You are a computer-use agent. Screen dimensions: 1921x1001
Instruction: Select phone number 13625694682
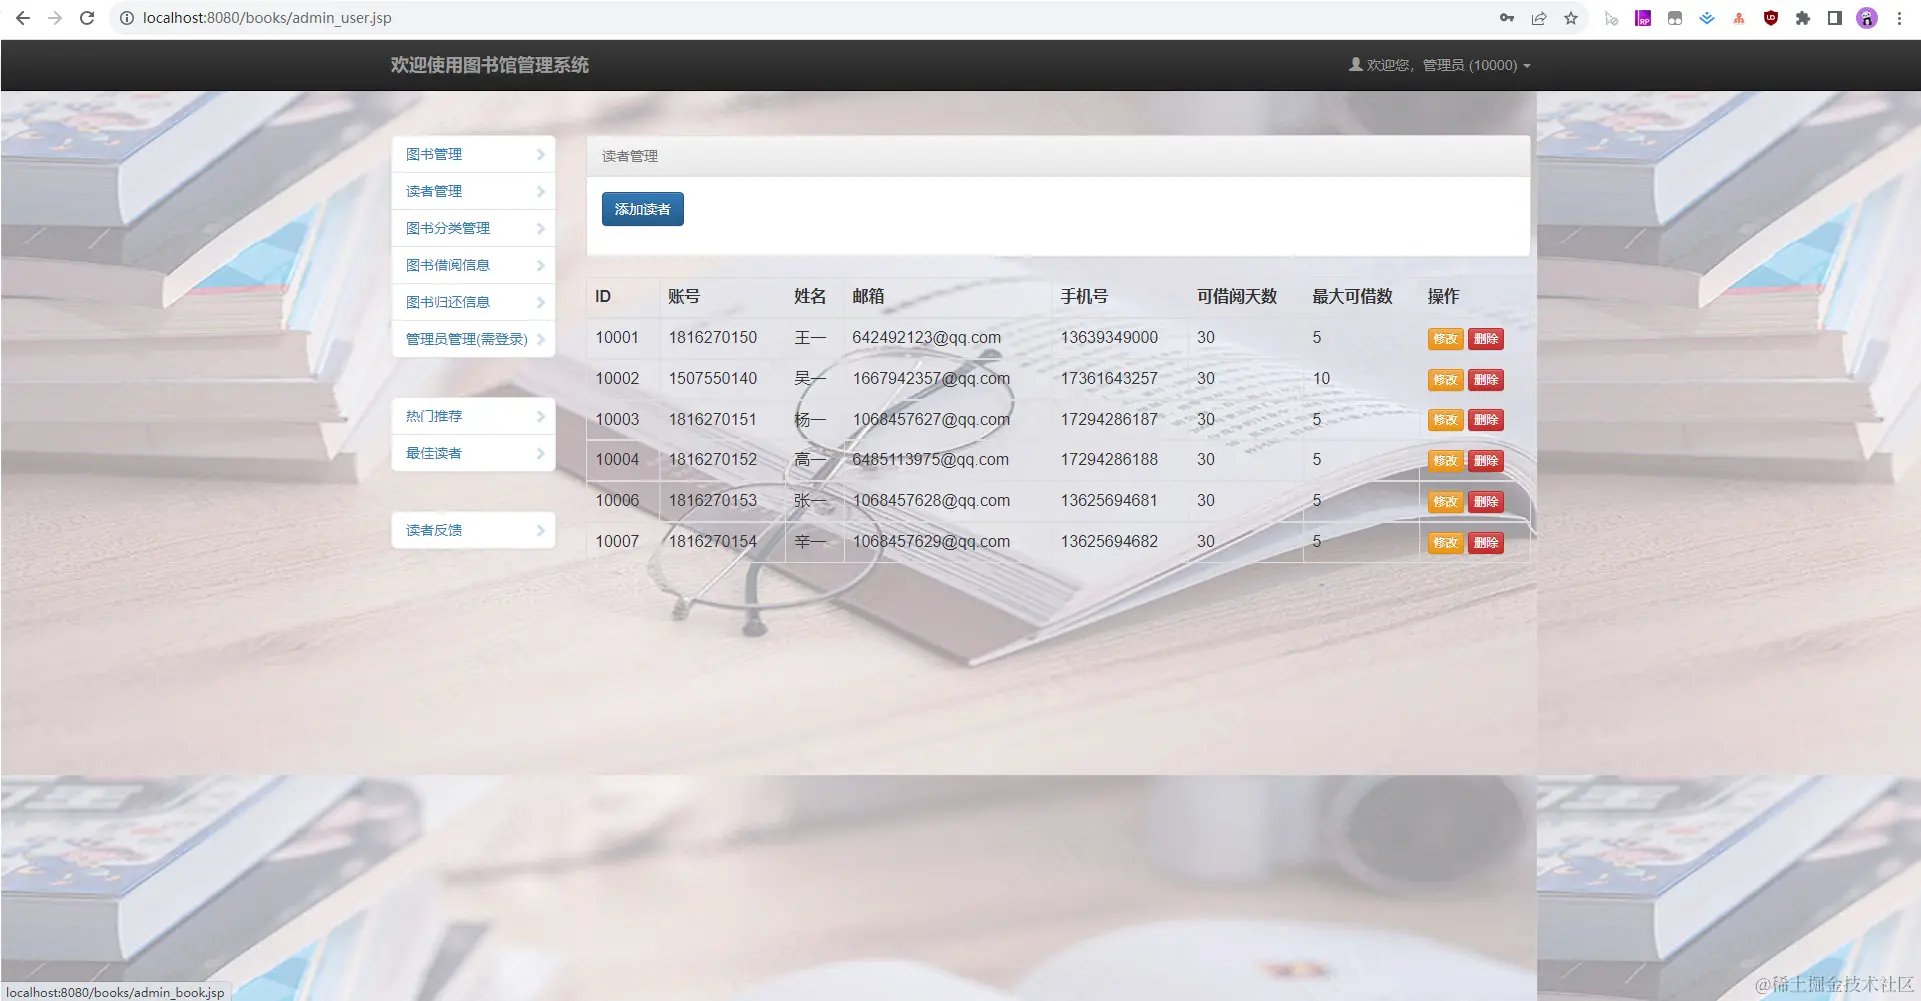tap(1109, 542)
